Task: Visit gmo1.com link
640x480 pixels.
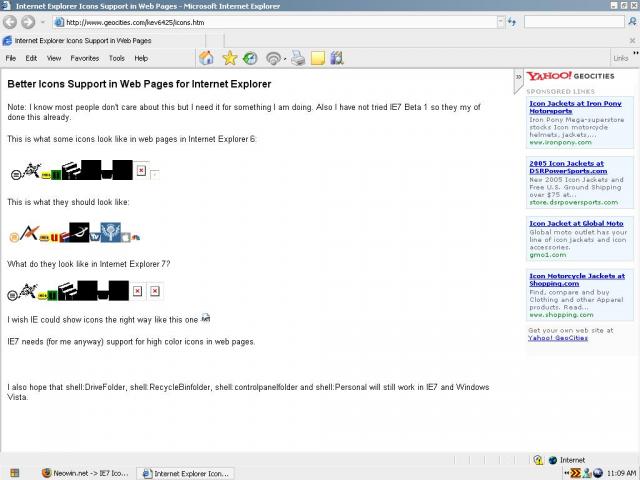Action: click(548, 255)
